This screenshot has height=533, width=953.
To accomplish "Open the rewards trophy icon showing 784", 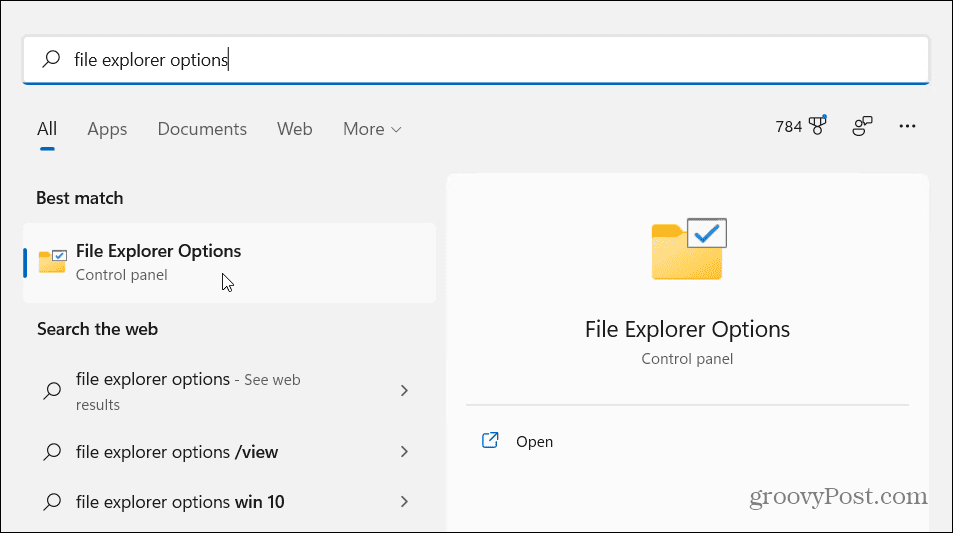I will [x=801, y=126].
